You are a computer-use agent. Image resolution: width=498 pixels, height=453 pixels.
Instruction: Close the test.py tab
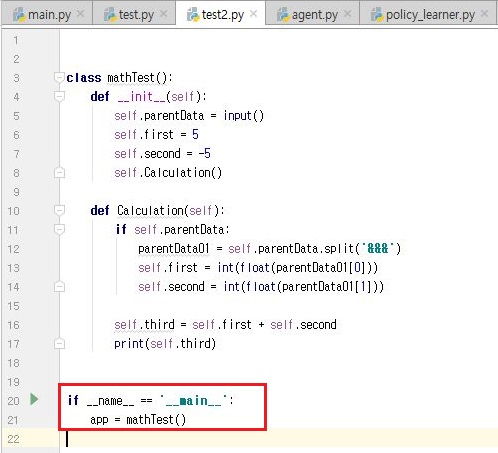(163, 14)
